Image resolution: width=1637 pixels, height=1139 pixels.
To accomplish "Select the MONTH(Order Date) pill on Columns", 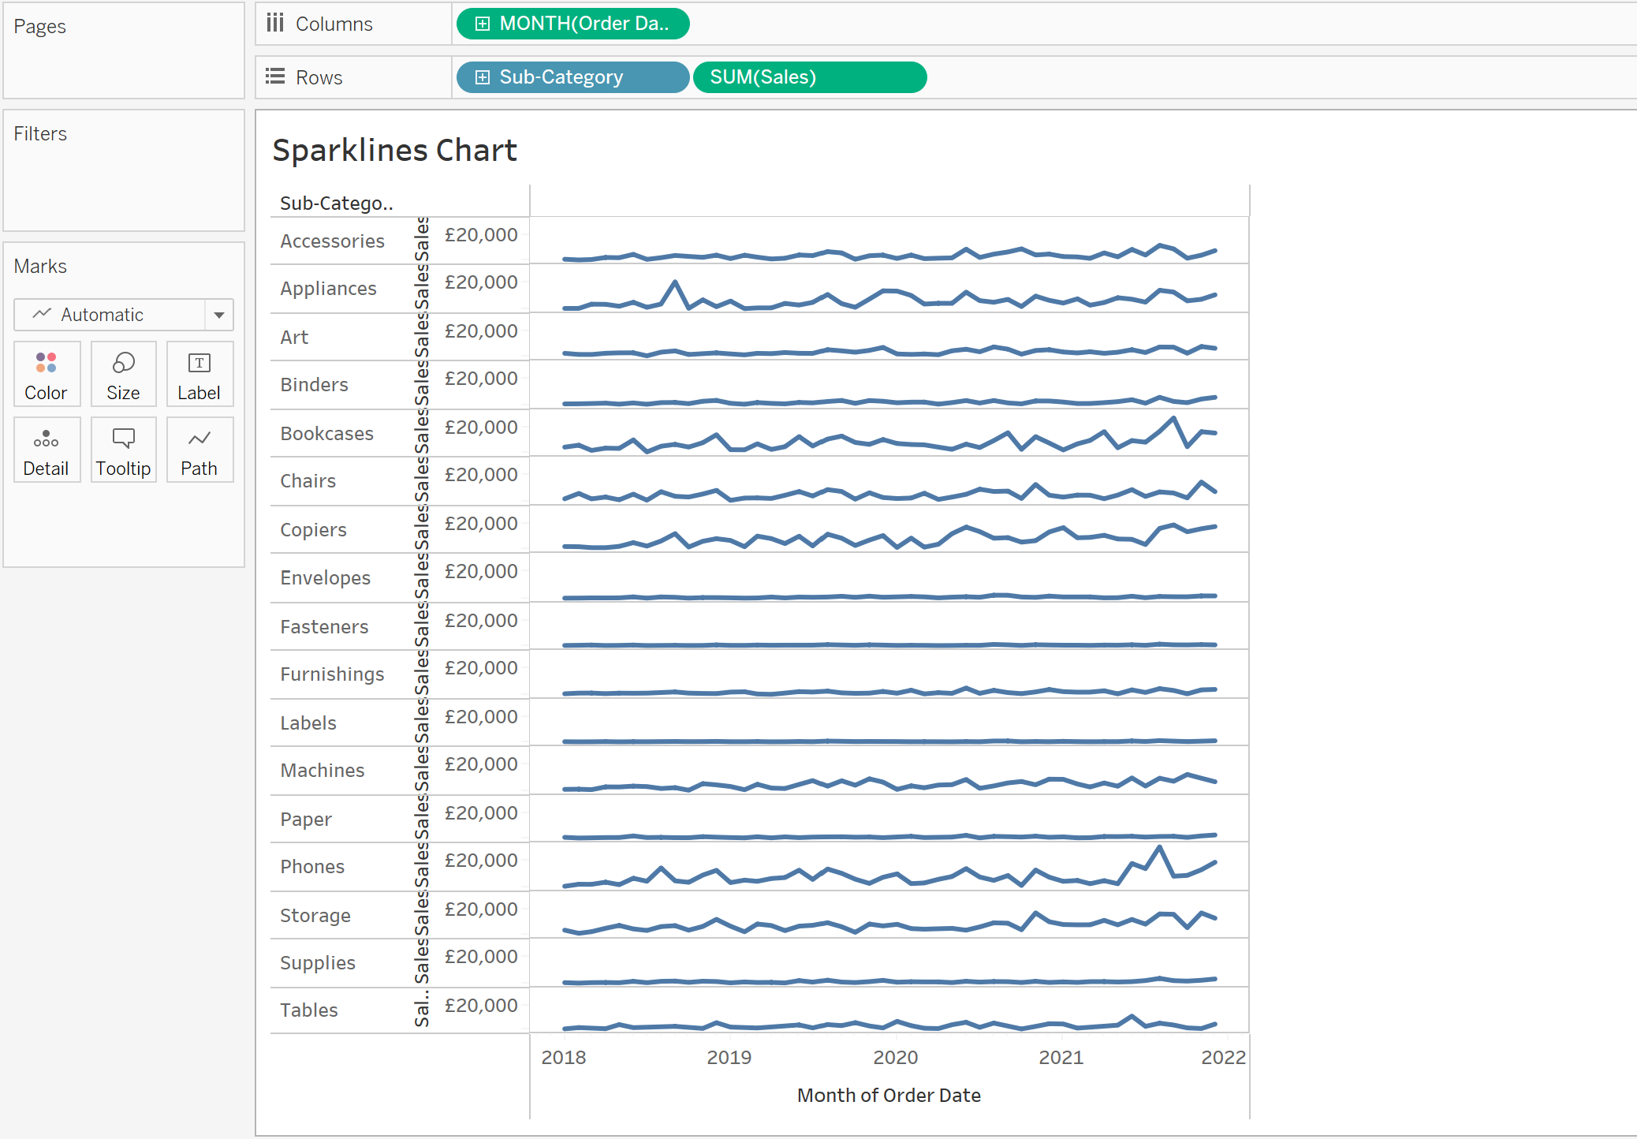I will [583, 24].
